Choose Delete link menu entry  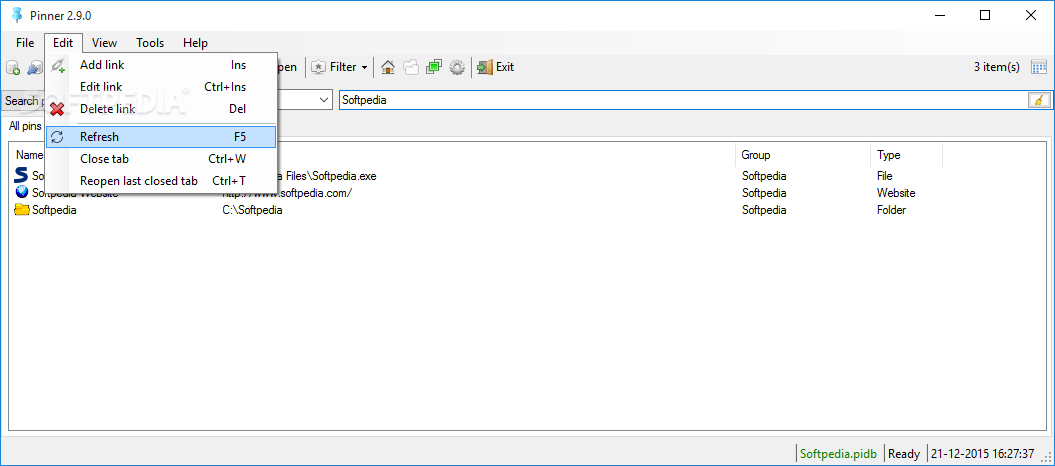click(x=161, y=109)
